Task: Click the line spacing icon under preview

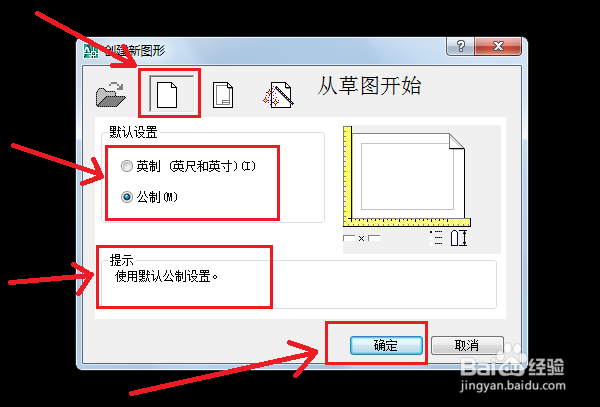Action: tap(436, 238)
